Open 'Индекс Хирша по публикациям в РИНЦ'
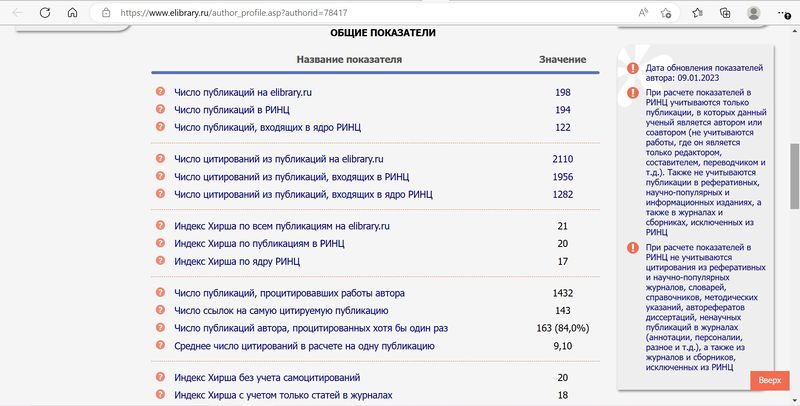This screenshot has height=406, width=800. [x=259, y=244]
